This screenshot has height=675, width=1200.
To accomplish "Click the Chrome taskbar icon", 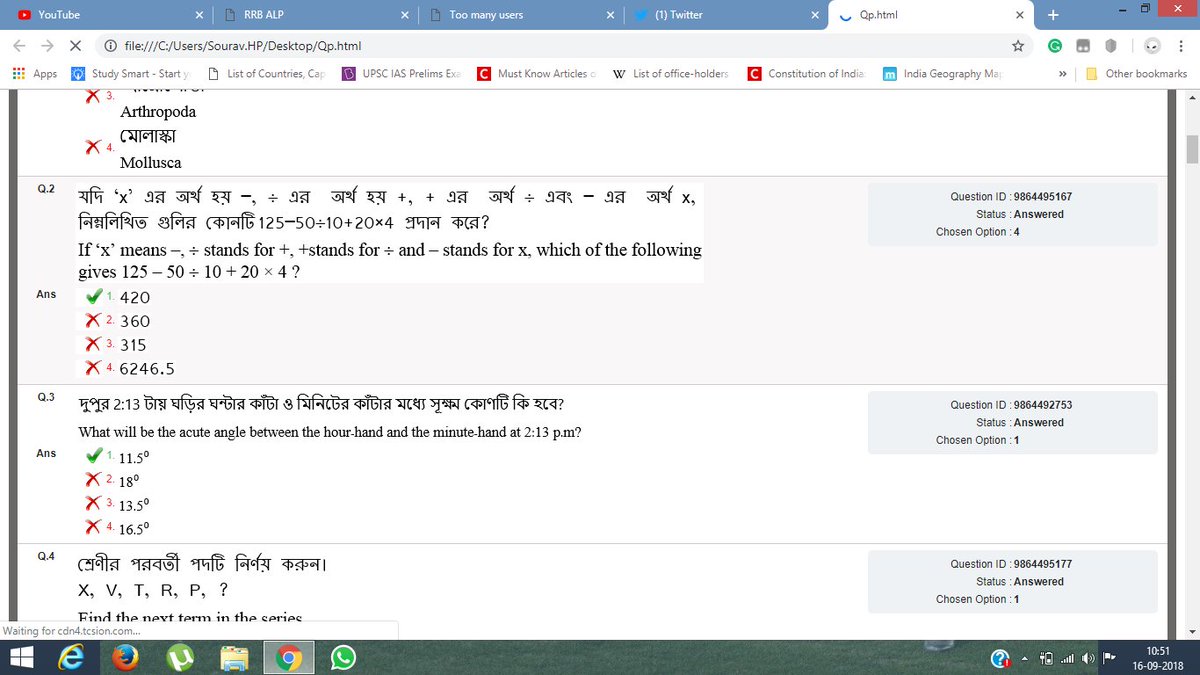I will [288, 657].
